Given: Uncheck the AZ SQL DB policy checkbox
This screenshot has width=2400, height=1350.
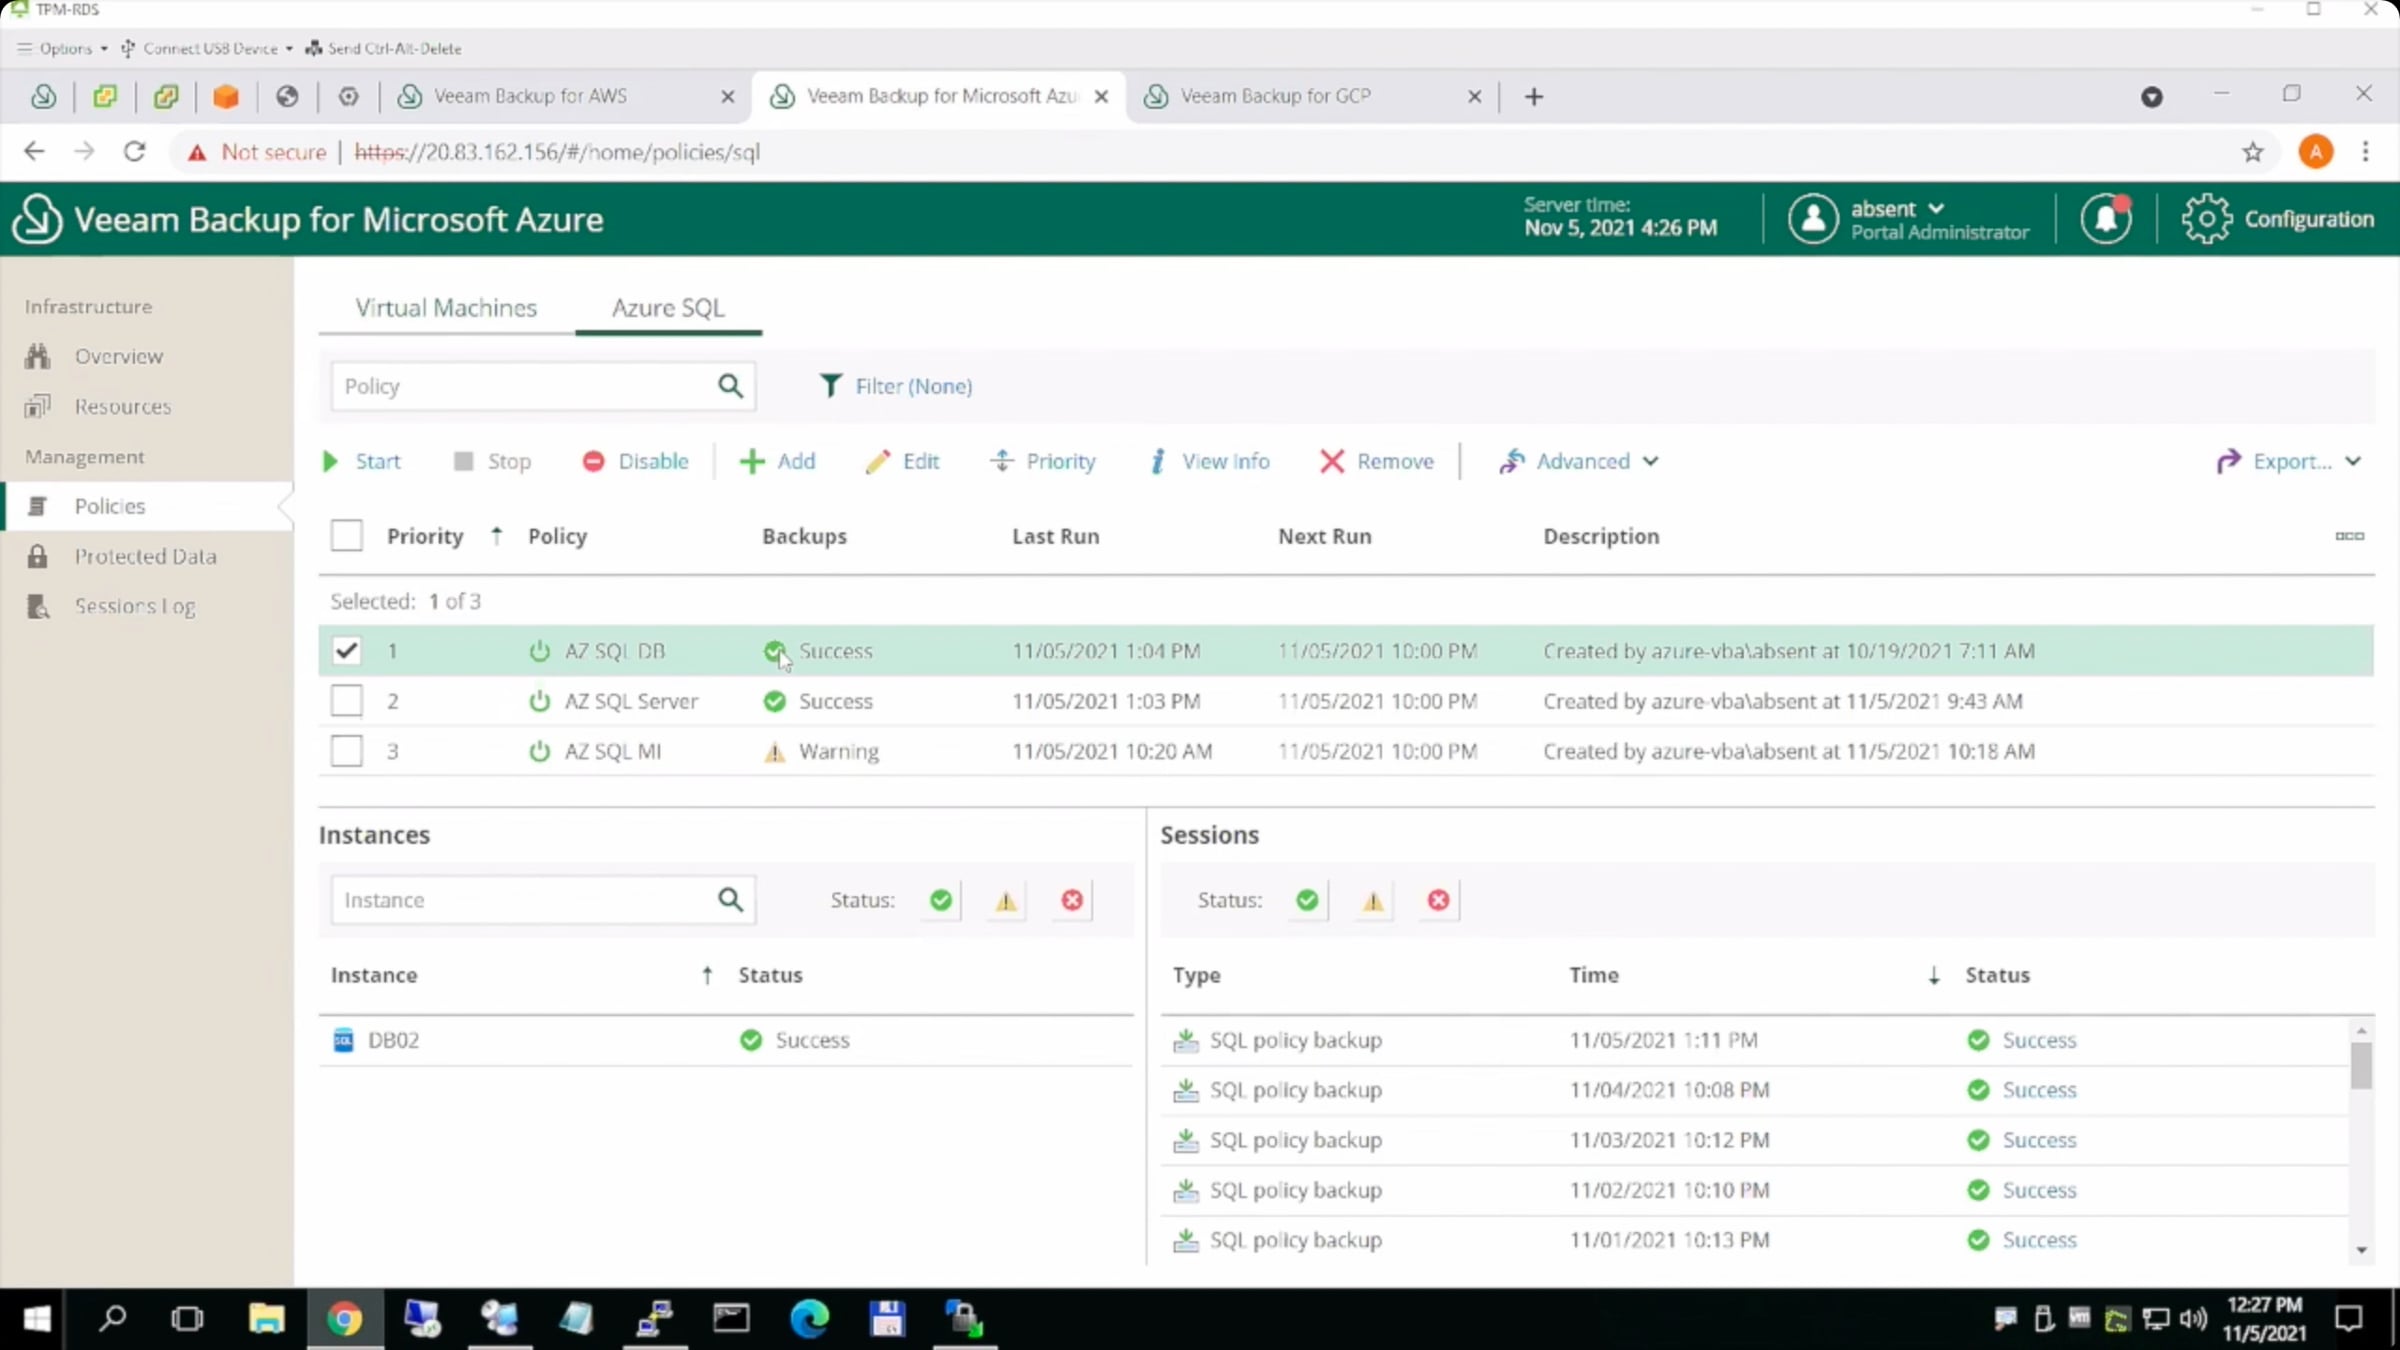Looking at the screenshot, I should pos(346,651).
